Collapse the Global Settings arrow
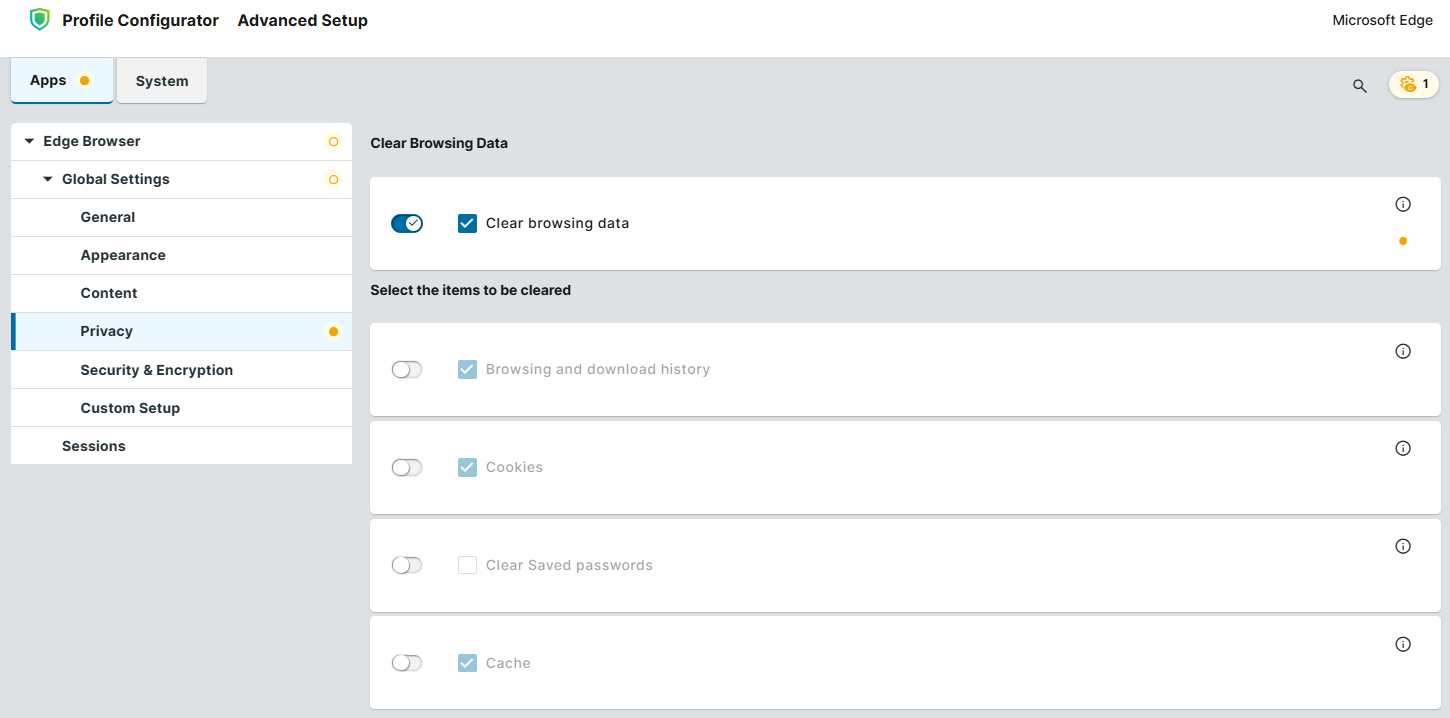The image size is (1450, 718). click(x=48, y=180)
